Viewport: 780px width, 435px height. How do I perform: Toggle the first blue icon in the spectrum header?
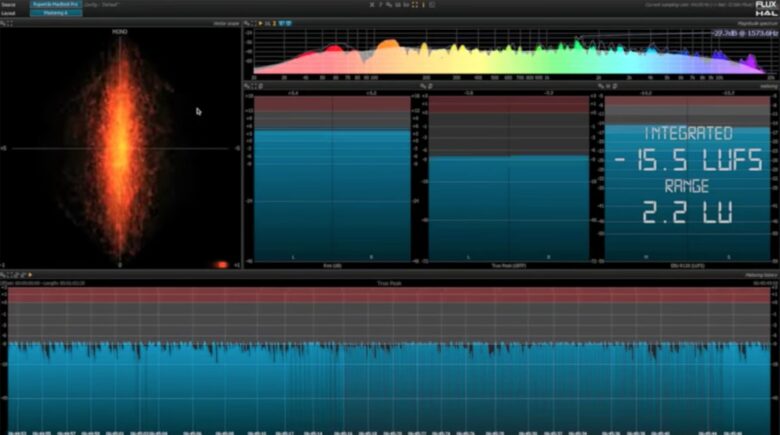click(280, 22)
